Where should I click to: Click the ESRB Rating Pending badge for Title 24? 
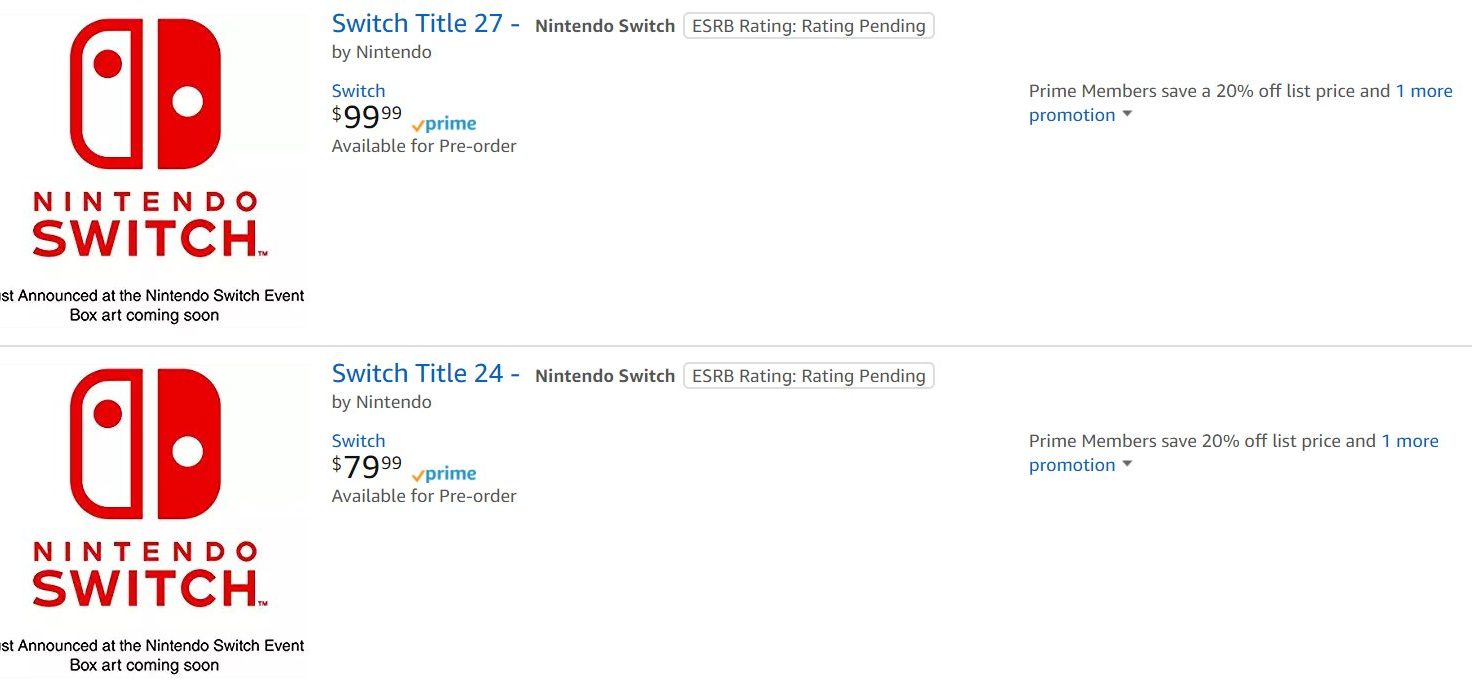point(808,376)
